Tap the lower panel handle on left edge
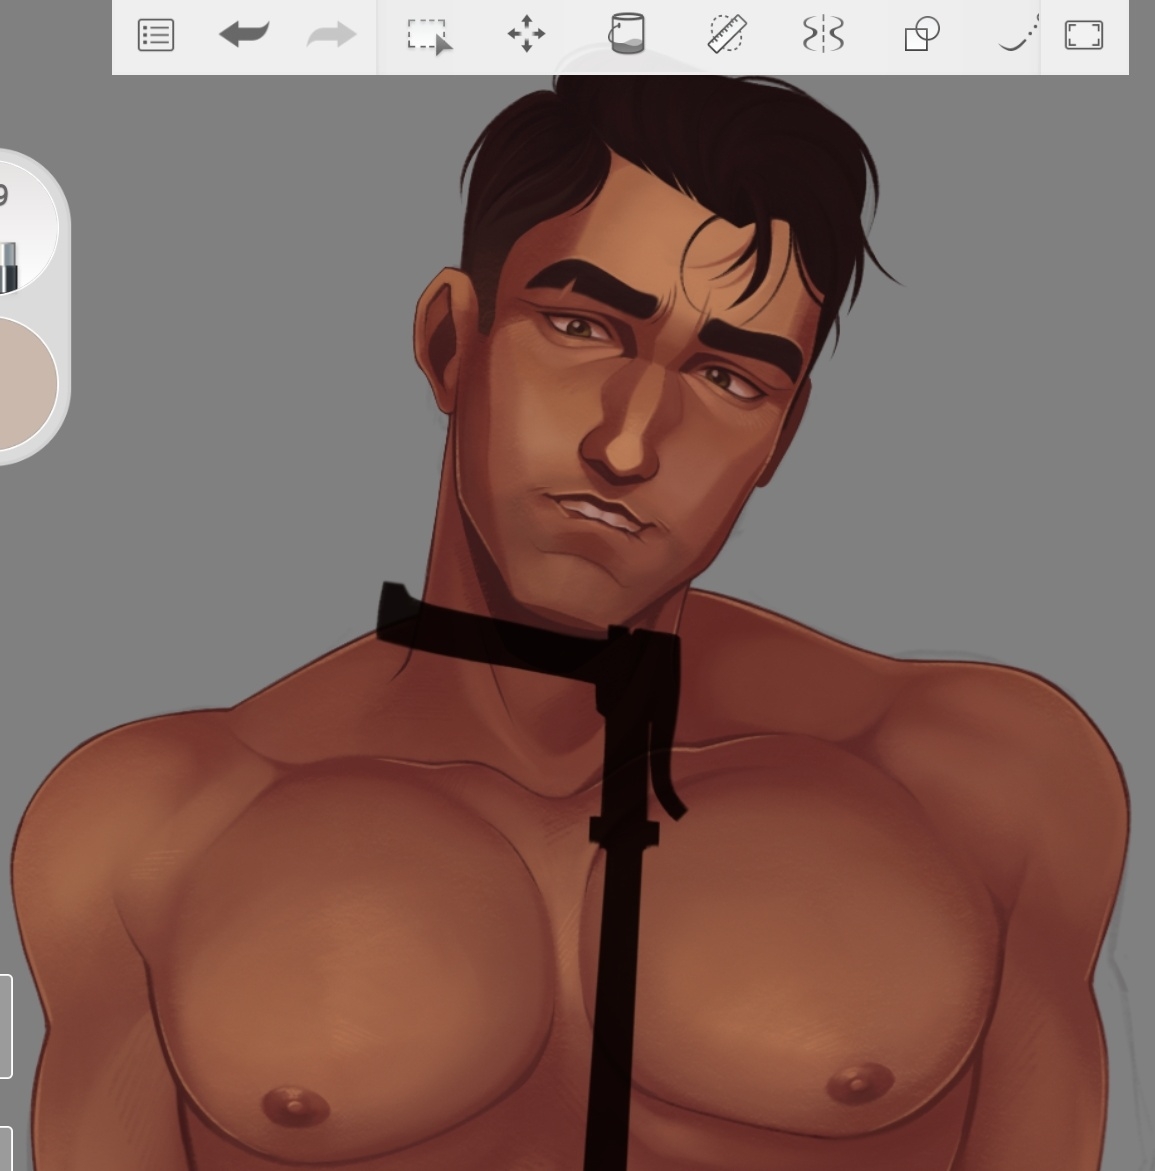 click(x=5, y=1150)
